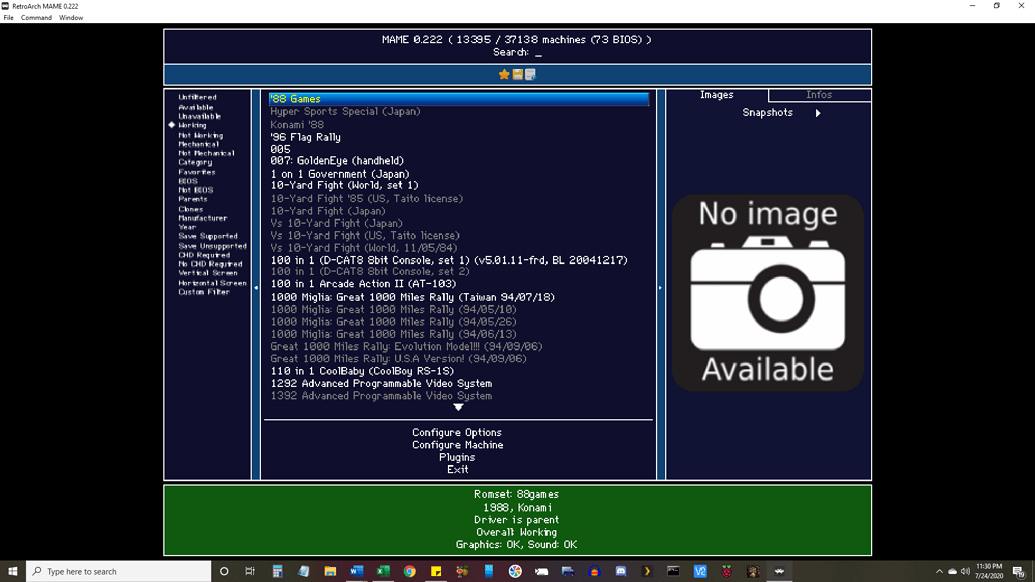Open the RetroArch taskbar icon
The height and width of the screenshot is (582, 1035).
click(x=780, y=571)
